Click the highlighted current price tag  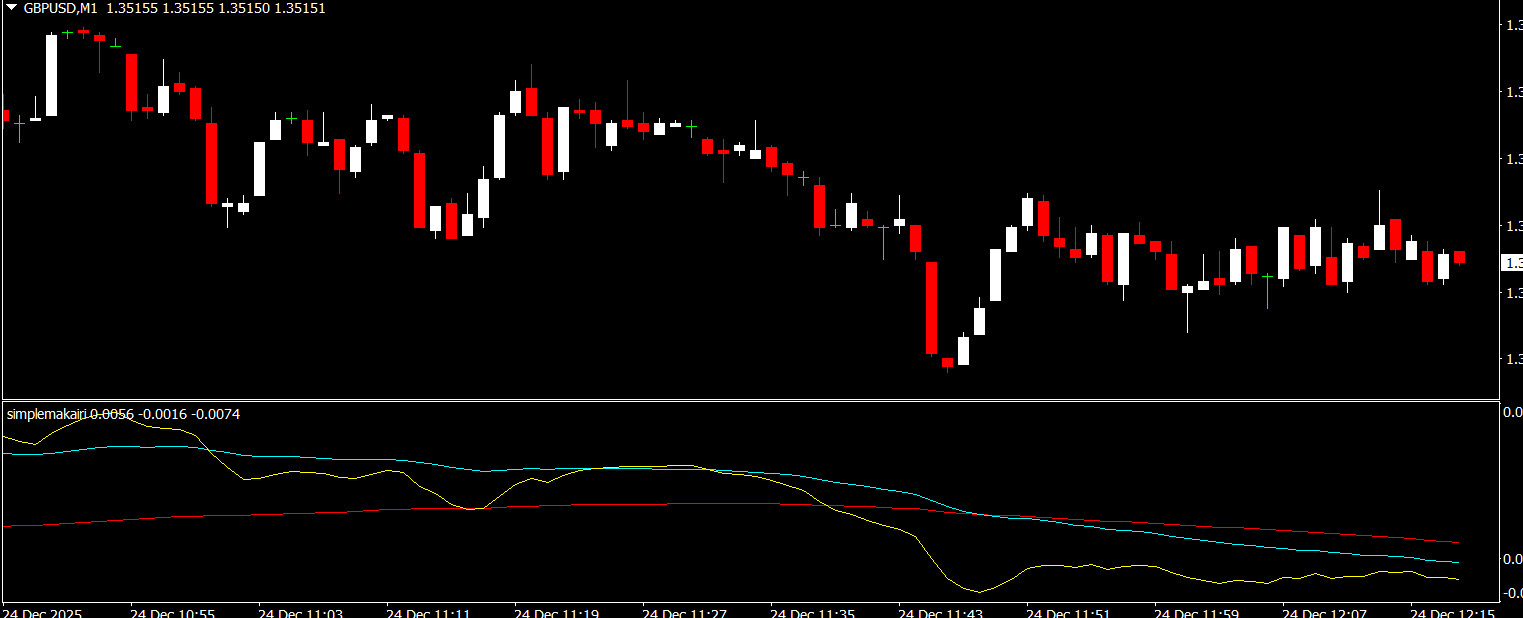tap(1511, 263)
